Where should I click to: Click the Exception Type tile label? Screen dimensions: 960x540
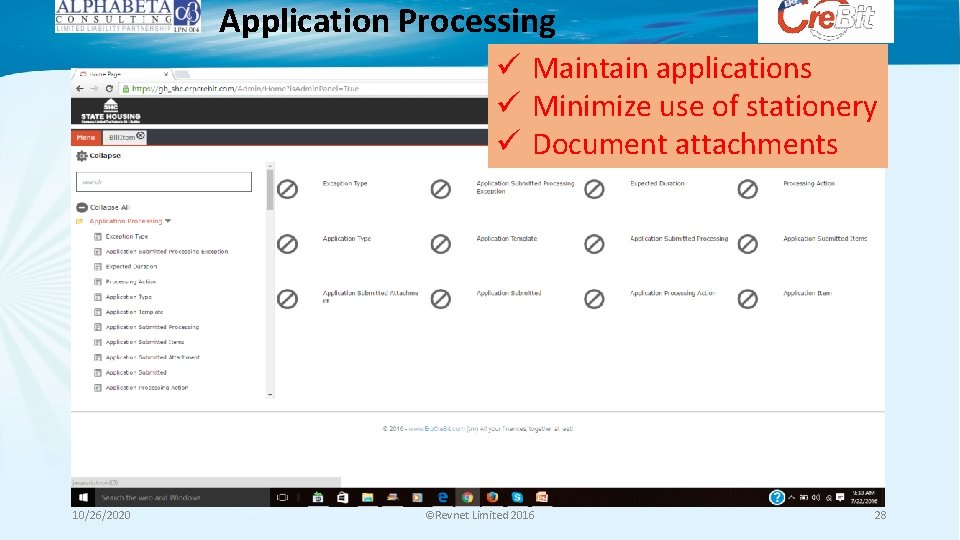pos(345,183)
